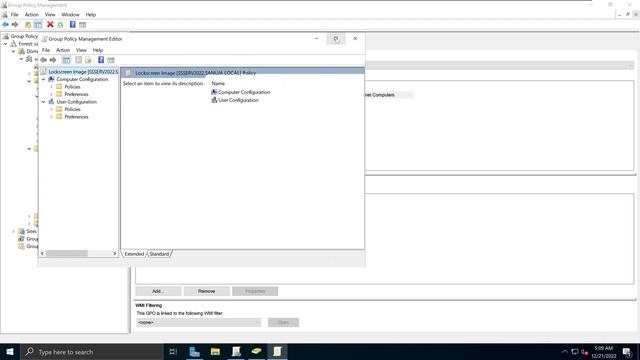Viewport: 640px width, 360px height.
Task: Collapse the Forest node in background tree
Action: [6, 44]
